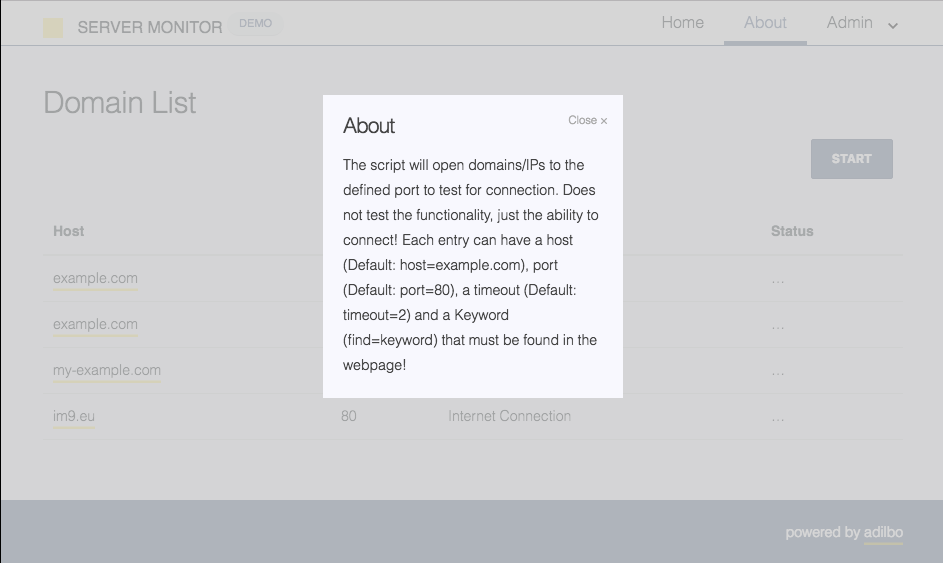
Task: Go to the Home menu item
Action: click(x=682, y=23)
